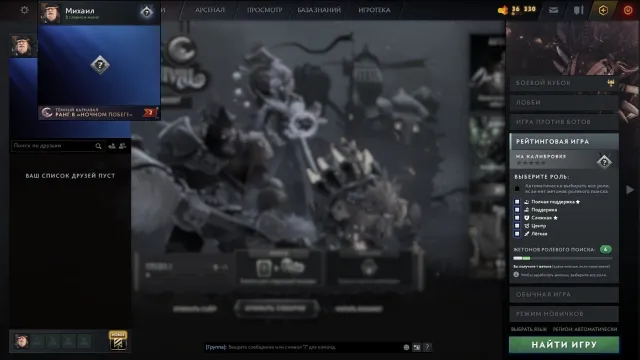Click the Найти игру button
The height and width of the screenshot is (360, 640).
[564, 345]
